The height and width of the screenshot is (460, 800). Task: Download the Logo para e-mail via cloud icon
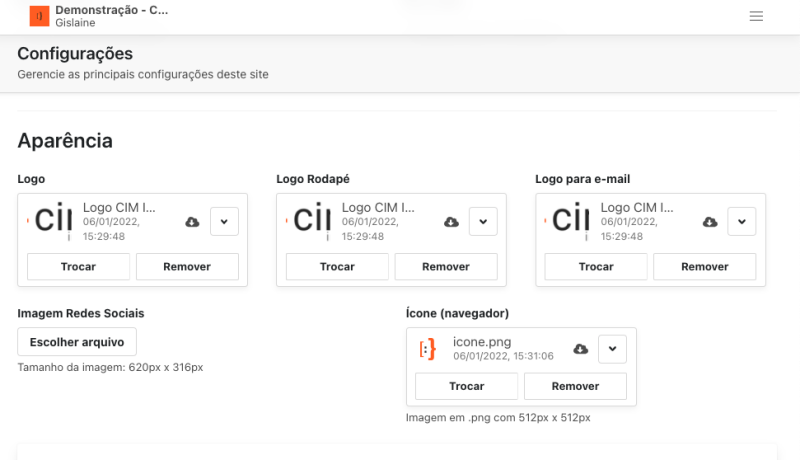(x=710, y=221)
